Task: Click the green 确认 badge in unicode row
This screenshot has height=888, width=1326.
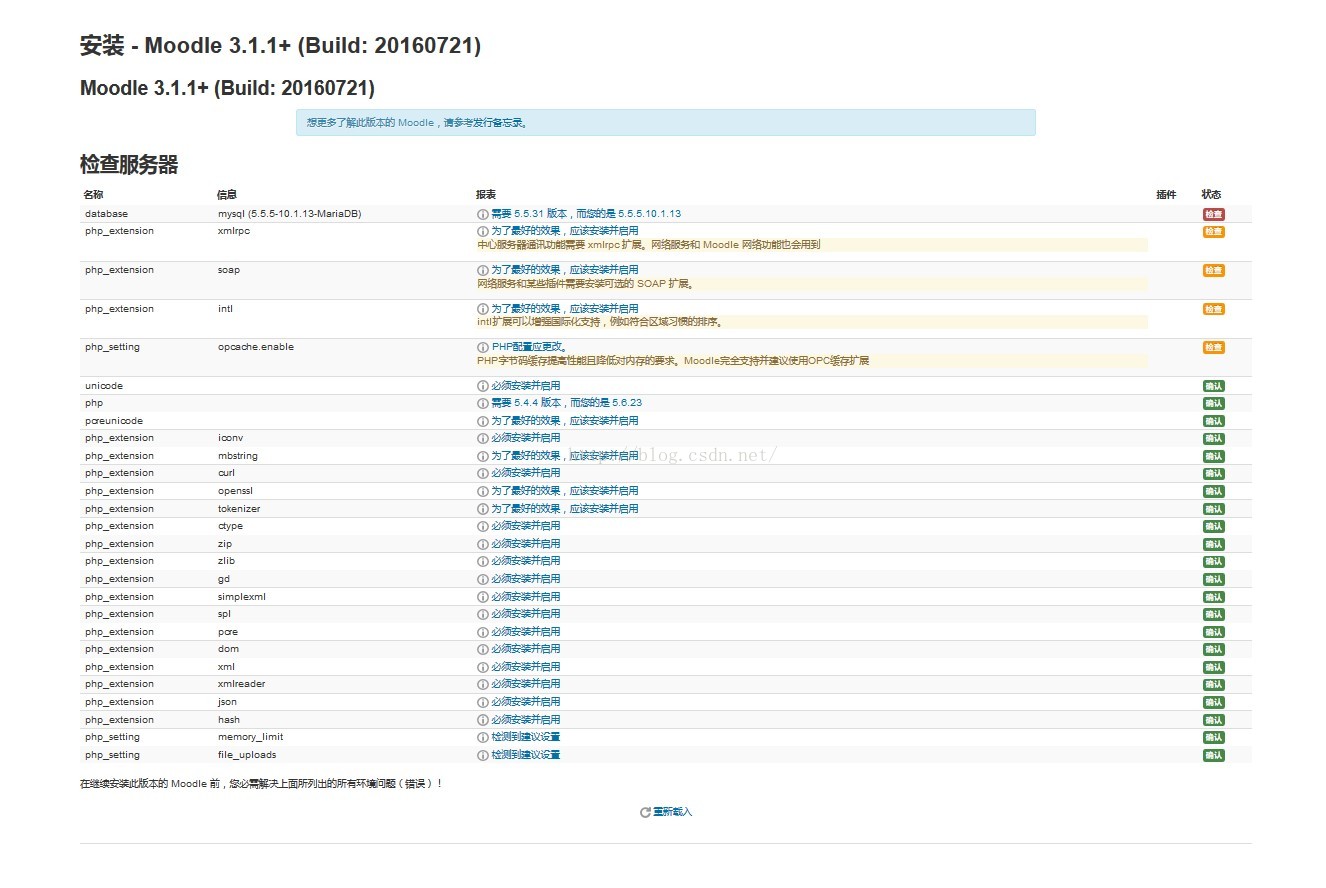Action: [x=1213, y=386]
